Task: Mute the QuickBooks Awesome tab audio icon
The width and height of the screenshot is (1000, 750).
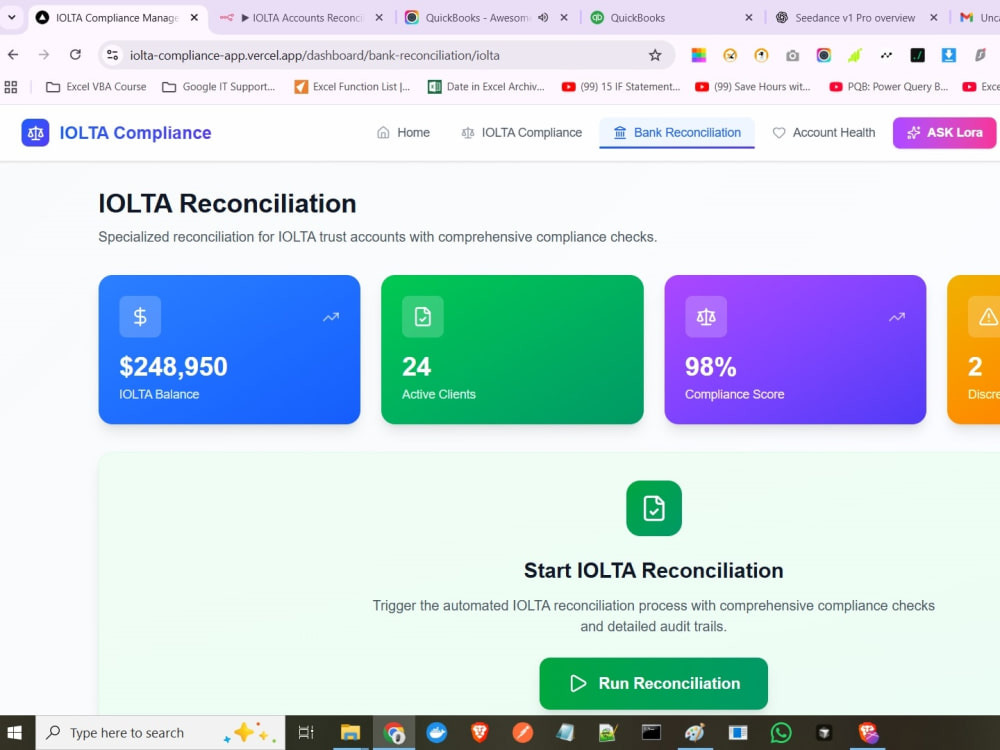Action: [543, 18]
